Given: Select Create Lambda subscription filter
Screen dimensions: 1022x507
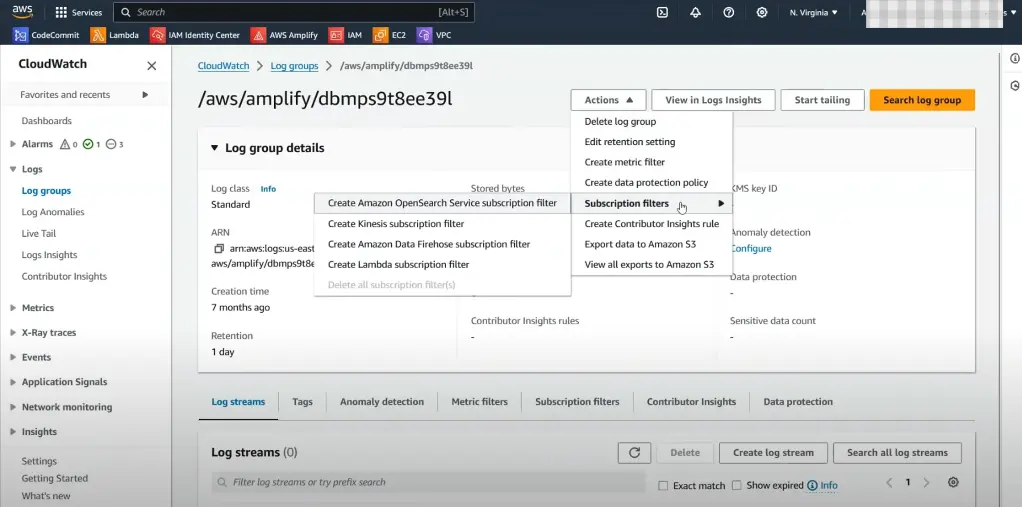Looking at the screenshot, I should click(398, 265).
